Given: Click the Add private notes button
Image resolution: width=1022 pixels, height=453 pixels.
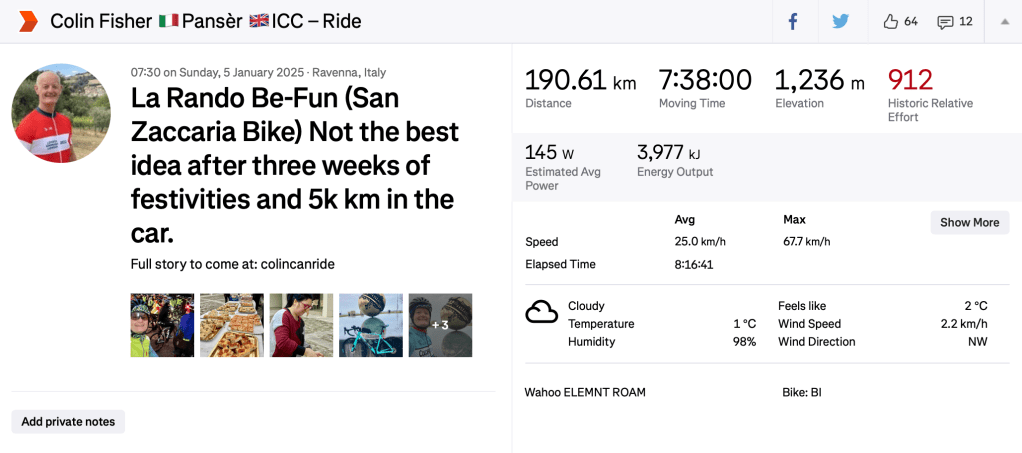Looking at the screenshot, I should click(68, 422).
